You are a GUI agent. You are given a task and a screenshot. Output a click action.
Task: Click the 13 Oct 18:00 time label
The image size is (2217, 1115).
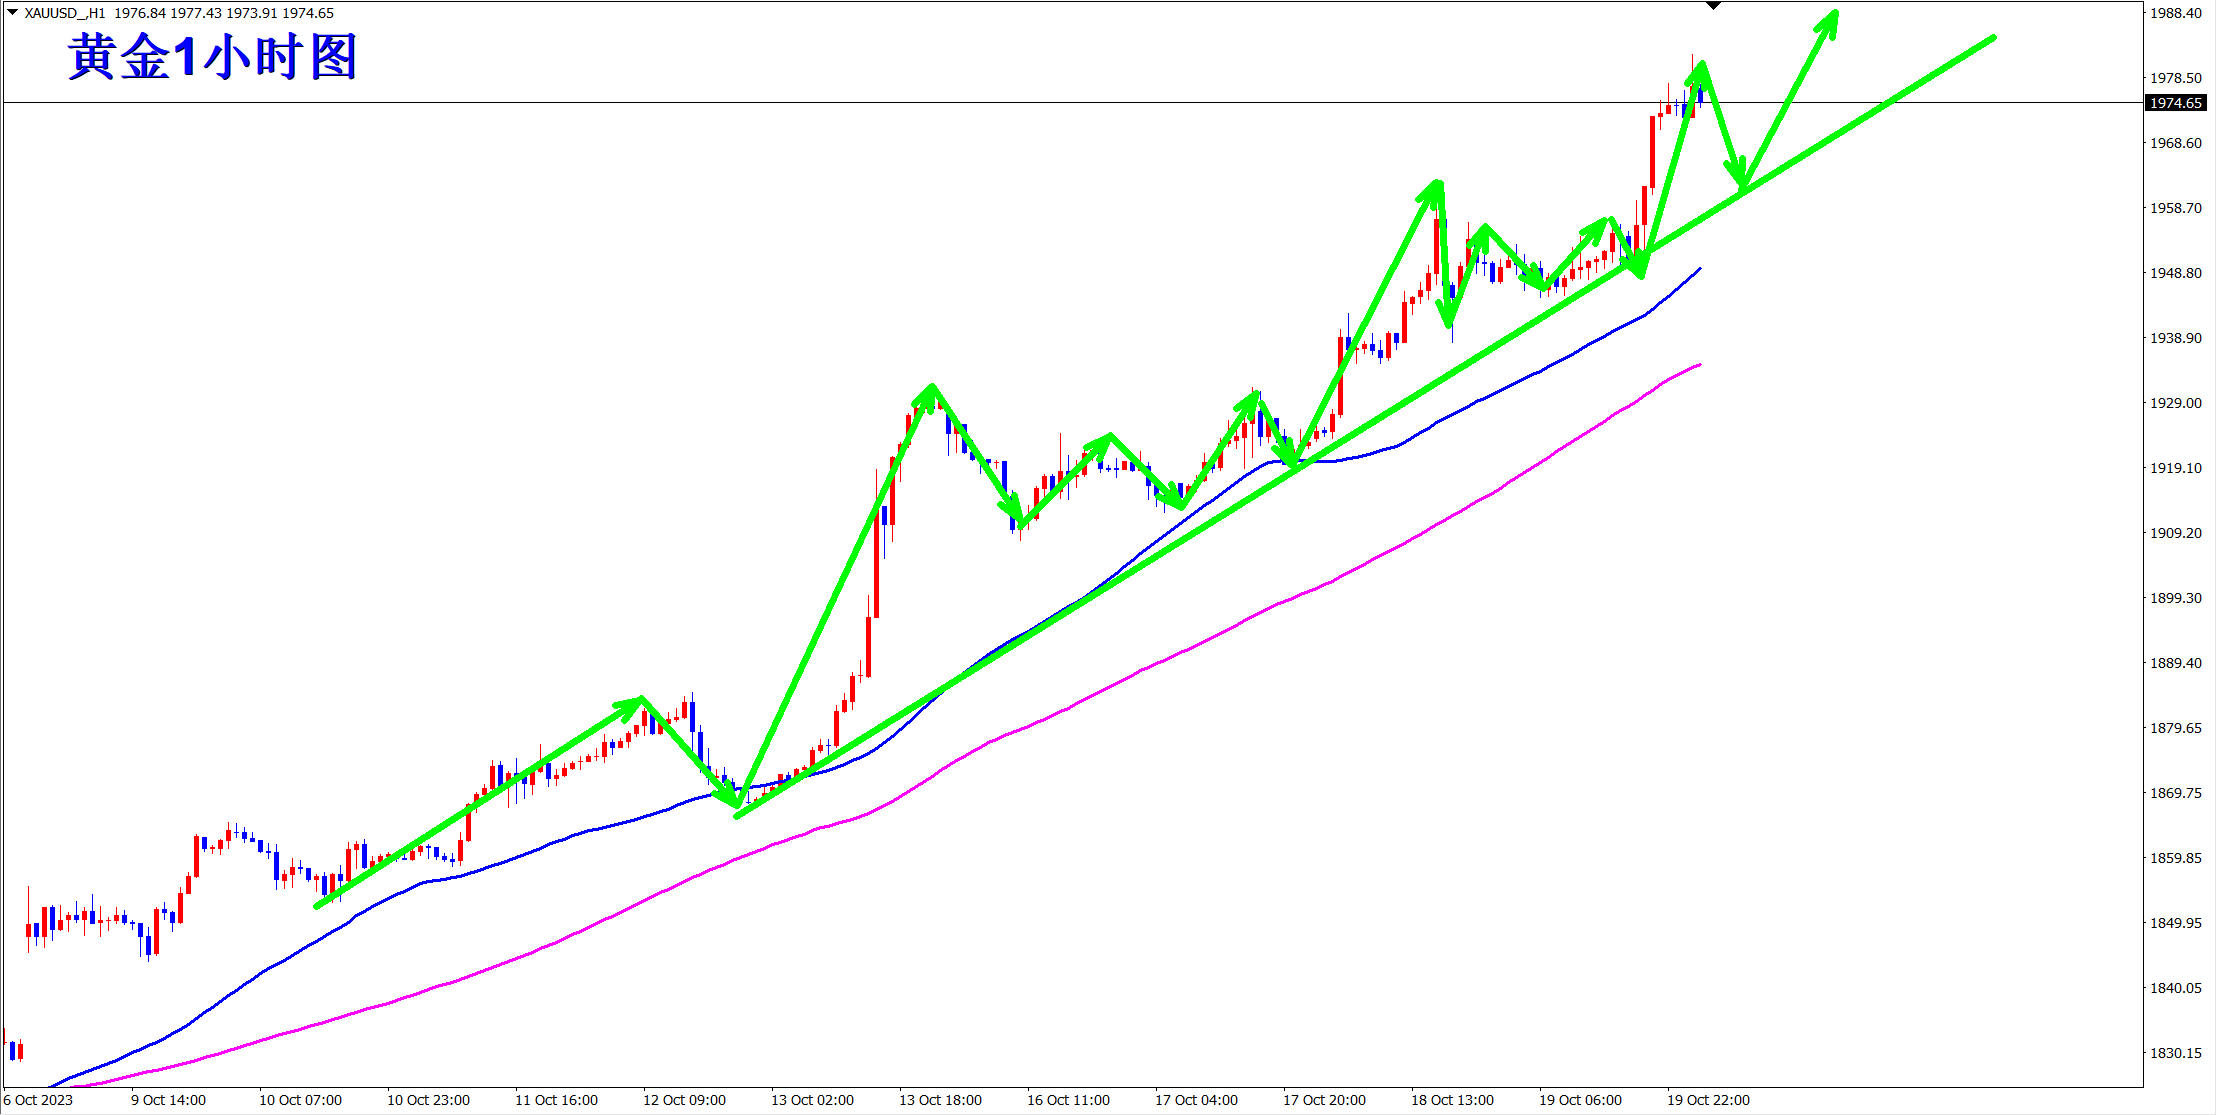click(940, 1100)
